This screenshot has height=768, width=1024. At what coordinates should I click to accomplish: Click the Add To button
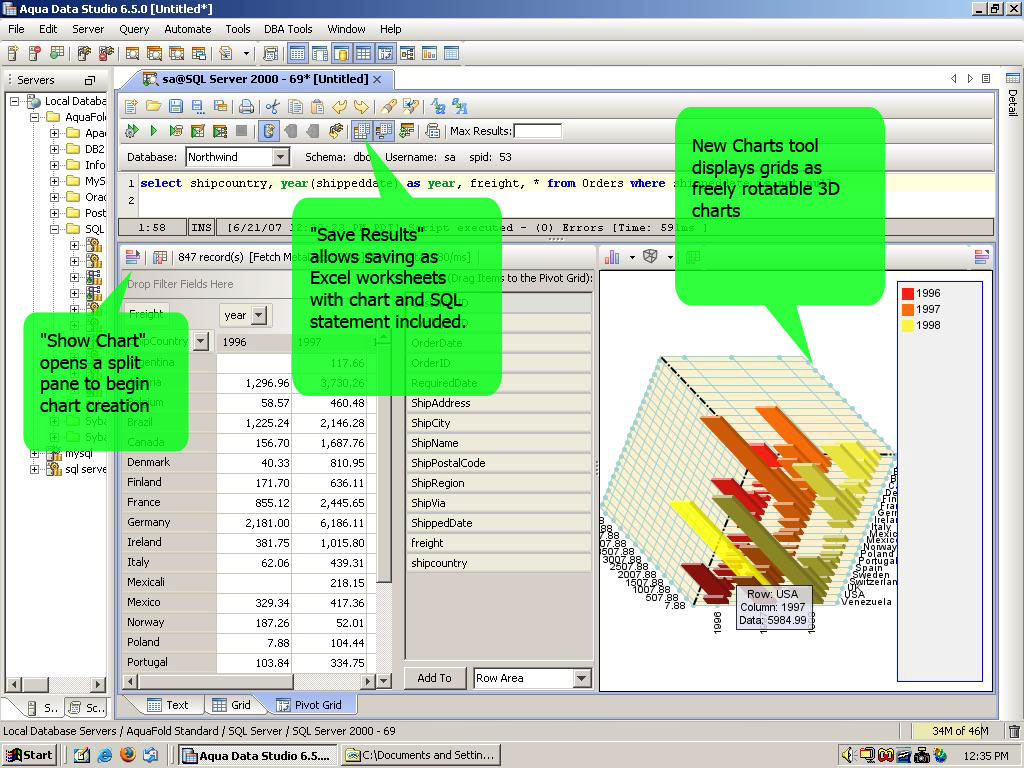tap(434, 678)
